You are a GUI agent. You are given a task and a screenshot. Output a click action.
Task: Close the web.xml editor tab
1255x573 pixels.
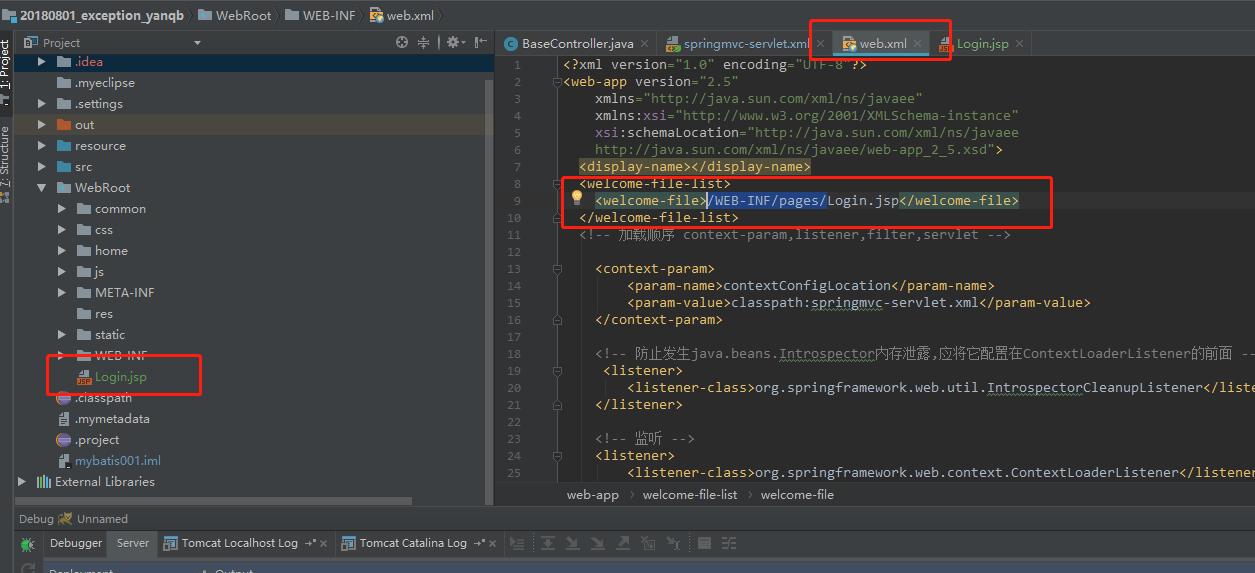click(917, 44)
